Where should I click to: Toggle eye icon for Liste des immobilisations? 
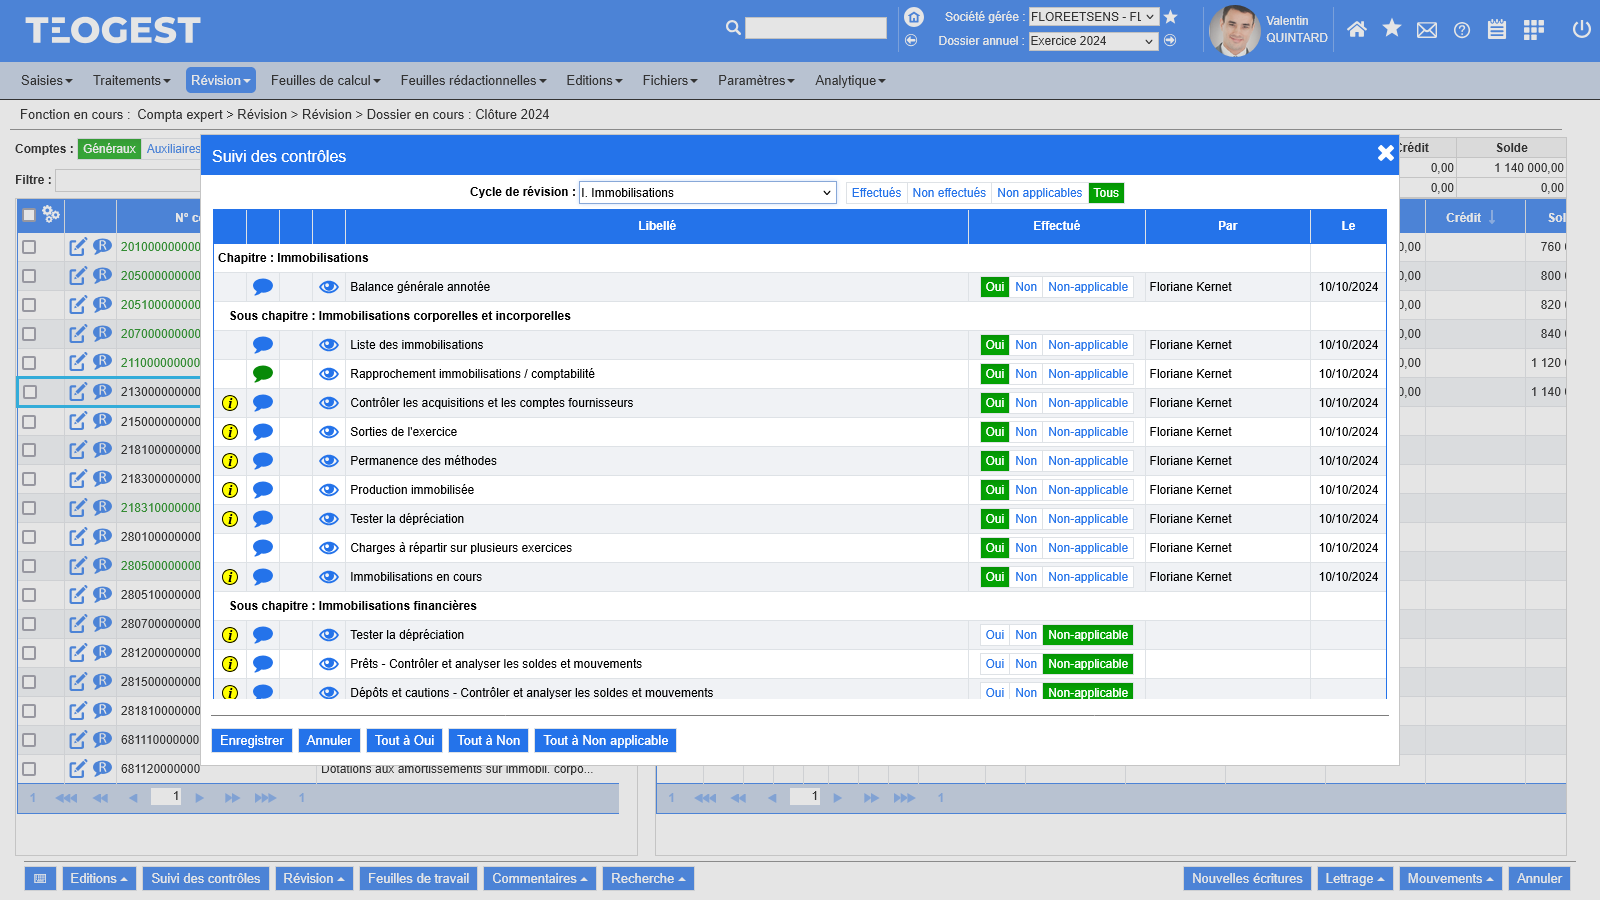pyautogui.click(x=328, y=345)
